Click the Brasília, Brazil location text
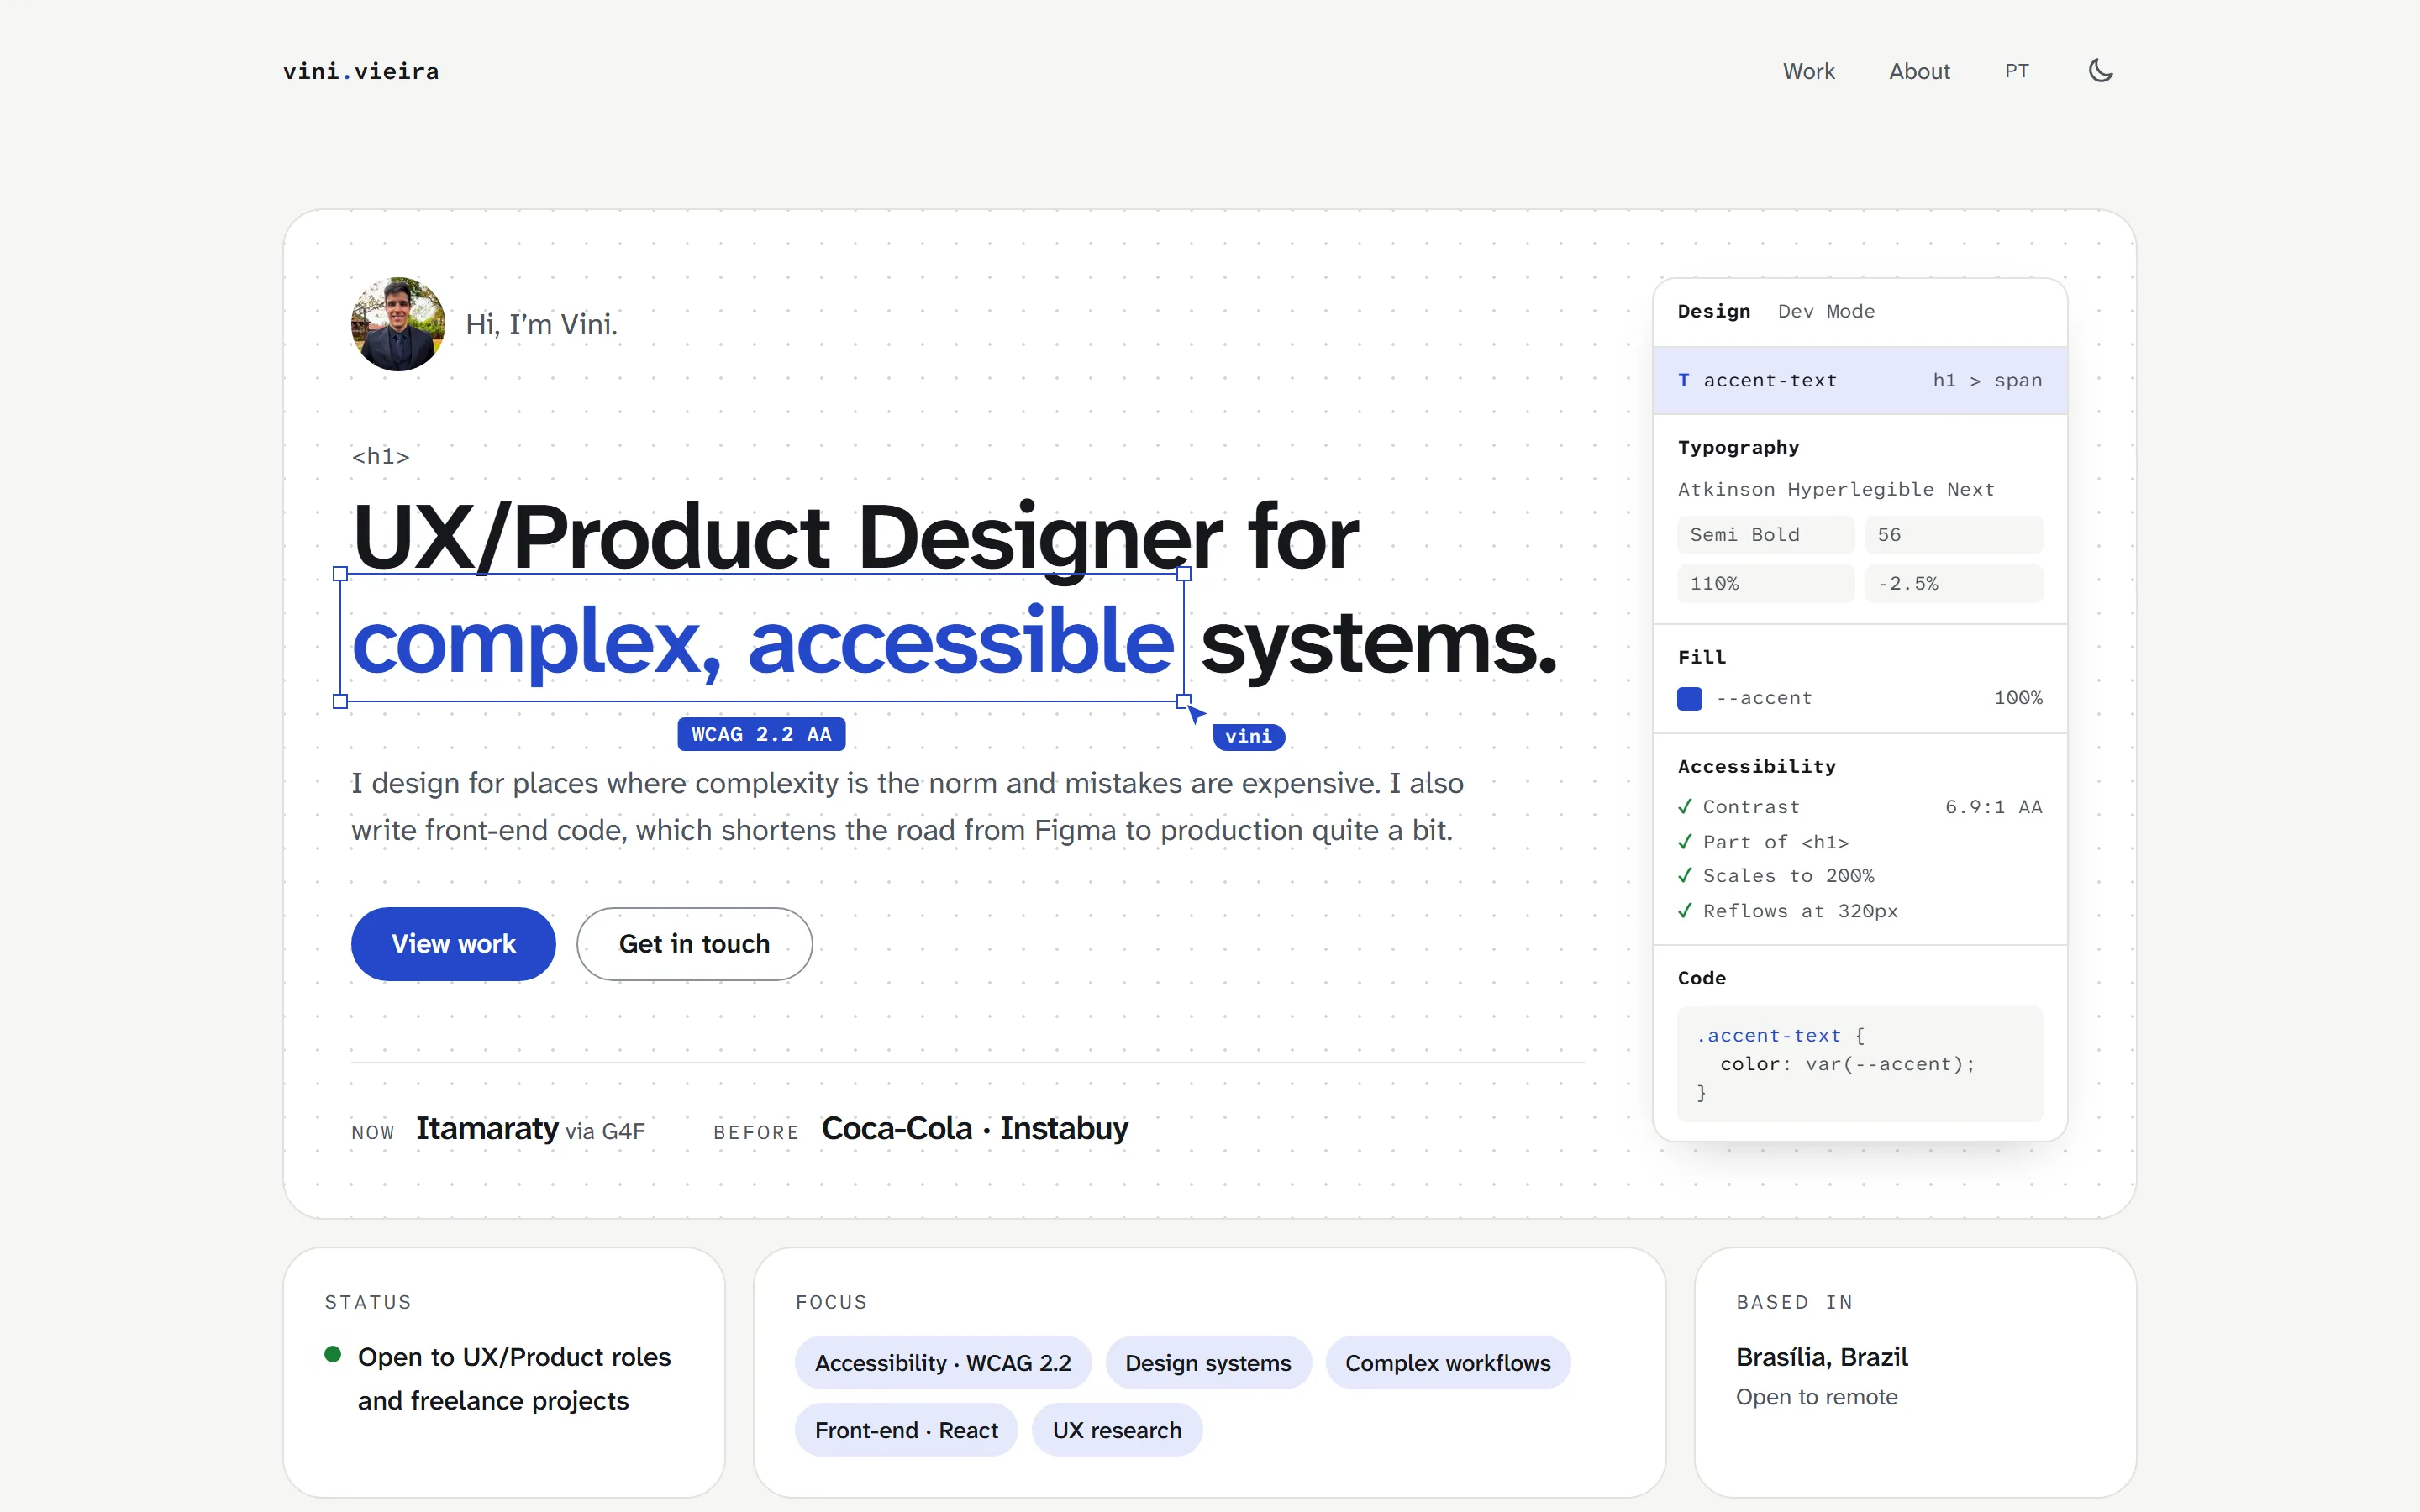This screenshot has height=1512, width=2420. click(x=1821, y=1357)
